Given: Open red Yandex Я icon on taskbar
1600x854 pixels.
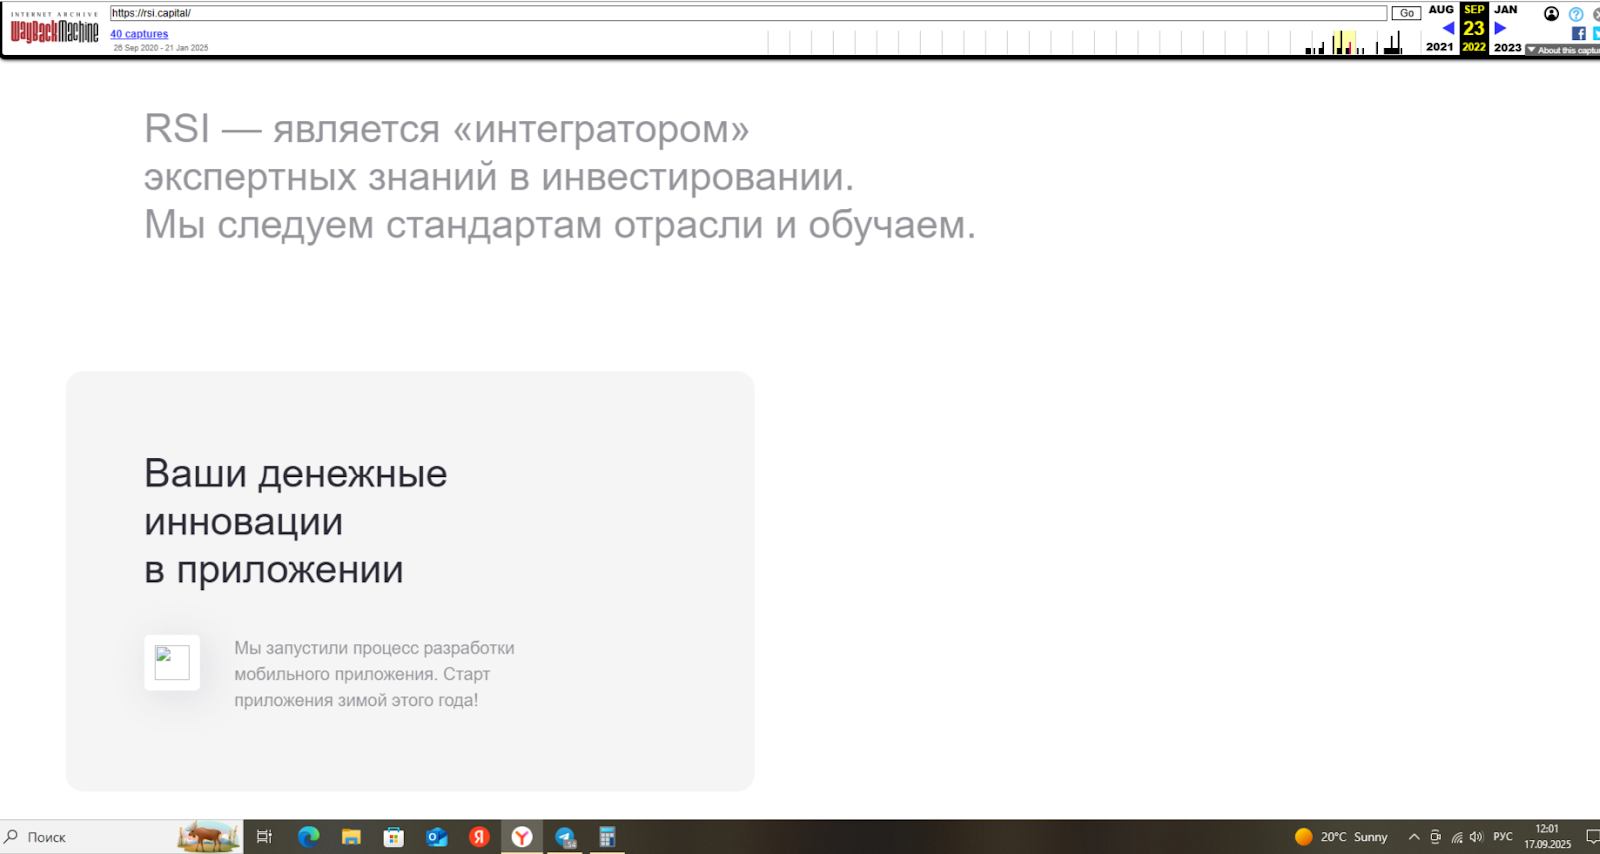Looking at the screenshot, I should (x=479, y=837).
